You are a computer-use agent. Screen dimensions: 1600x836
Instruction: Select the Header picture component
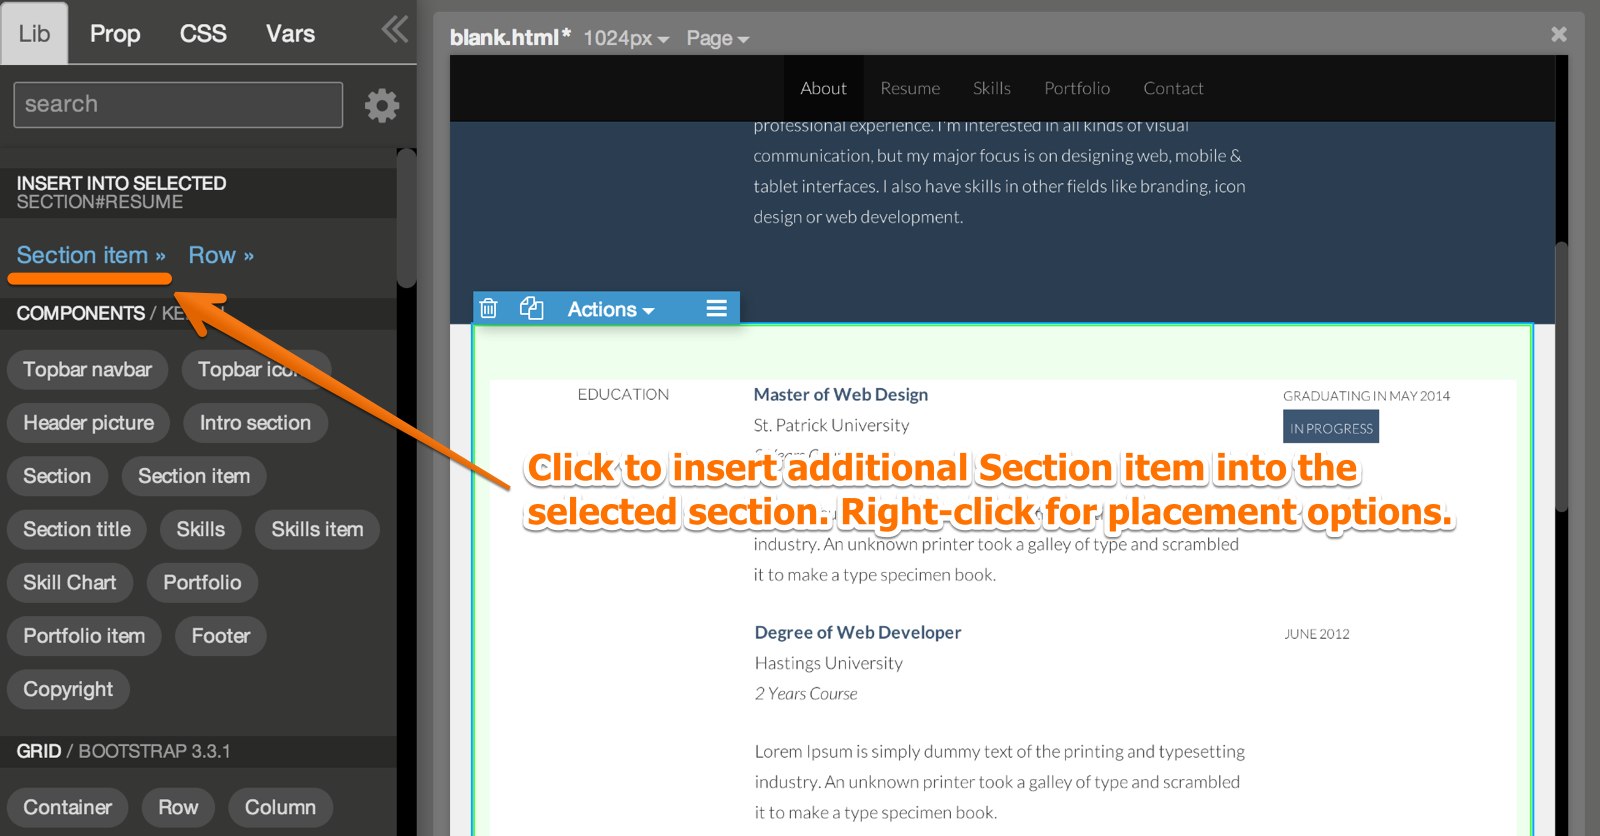pyautogui.click(x=88, y=423)
